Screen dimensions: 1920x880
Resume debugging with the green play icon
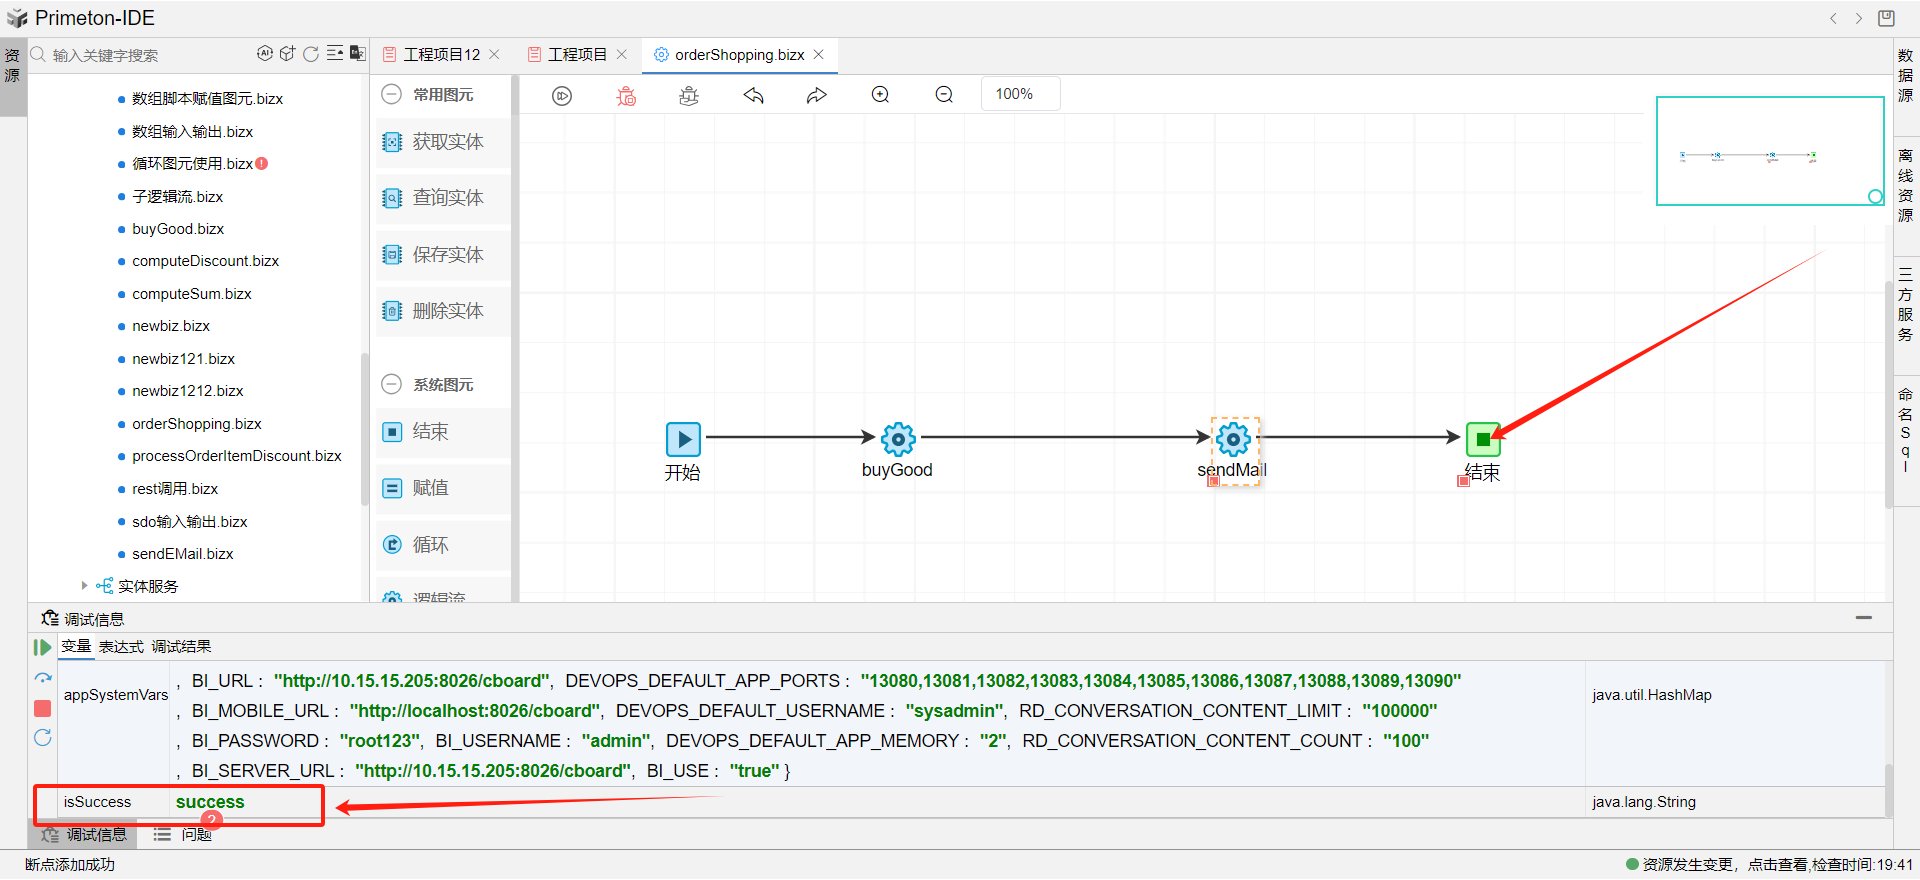click(42, 647)
